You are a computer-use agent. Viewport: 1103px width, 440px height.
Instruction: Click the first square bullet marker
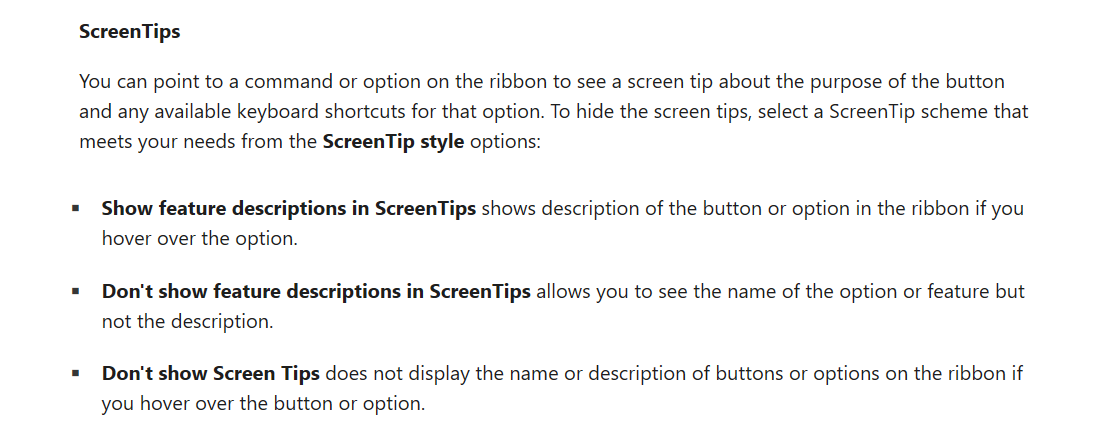coord(75,208)
